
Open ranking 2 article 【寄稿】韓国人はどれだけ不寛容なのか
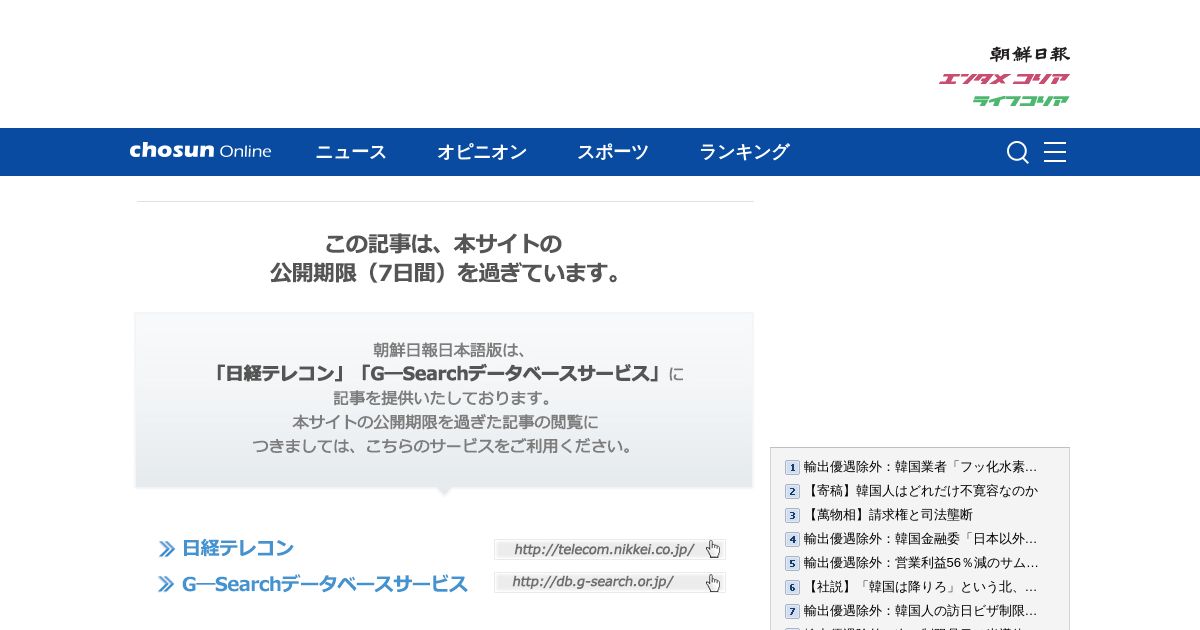point(920,491)
